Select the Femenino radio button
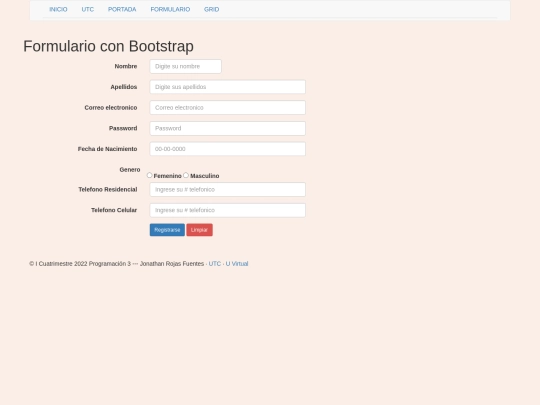Viewport: 540px width, 405px height. [149, 175]
